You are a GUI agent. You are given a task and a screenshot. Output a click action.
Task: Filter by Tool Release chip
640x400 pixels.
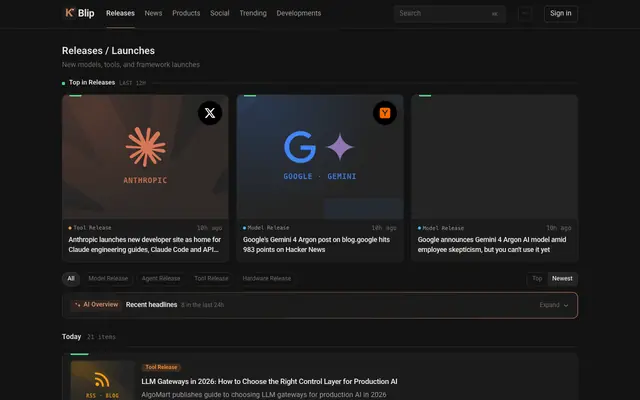pos(211,279)
